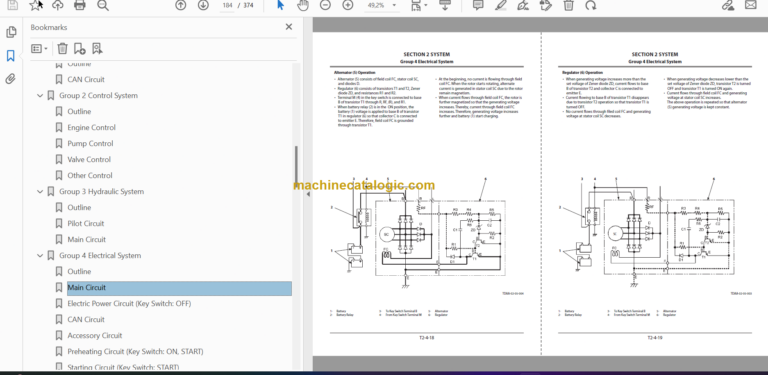Open the Outline bookmark under Group 4
Screen dimensions: 768x375
[79, 271]
